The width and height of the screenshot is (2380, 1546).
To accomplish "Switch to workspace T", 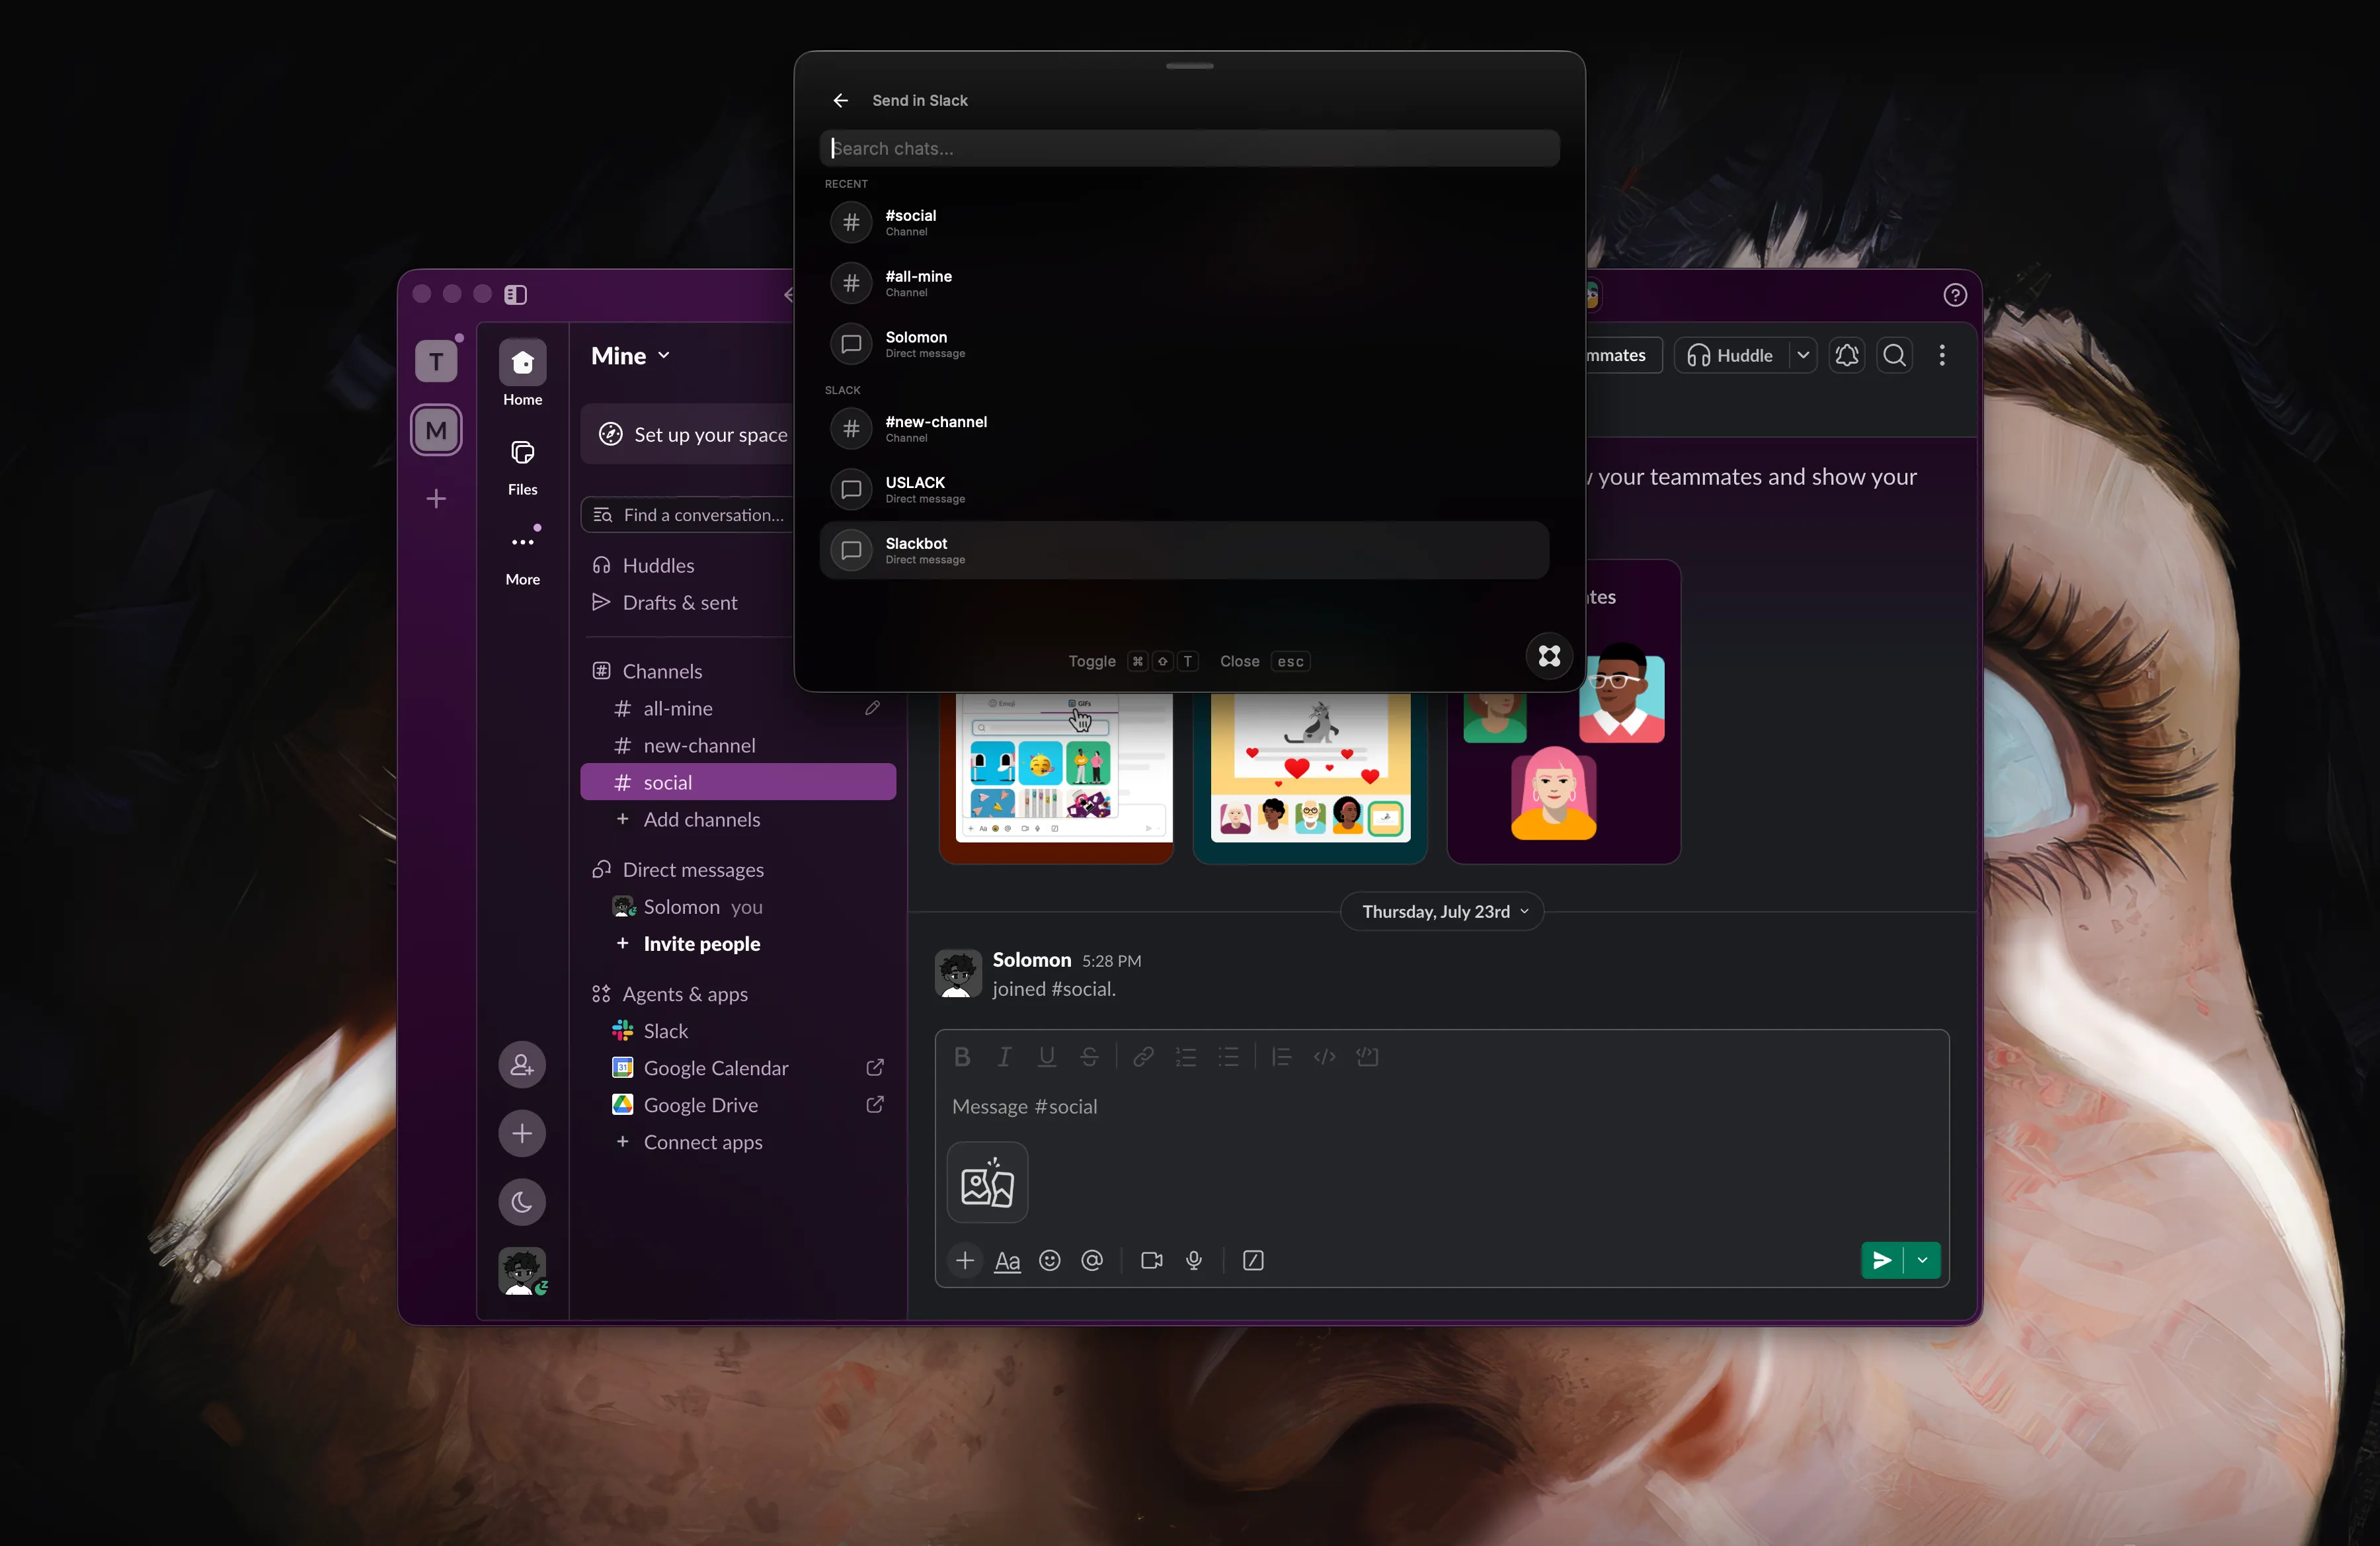I will (x=436, y=362).
